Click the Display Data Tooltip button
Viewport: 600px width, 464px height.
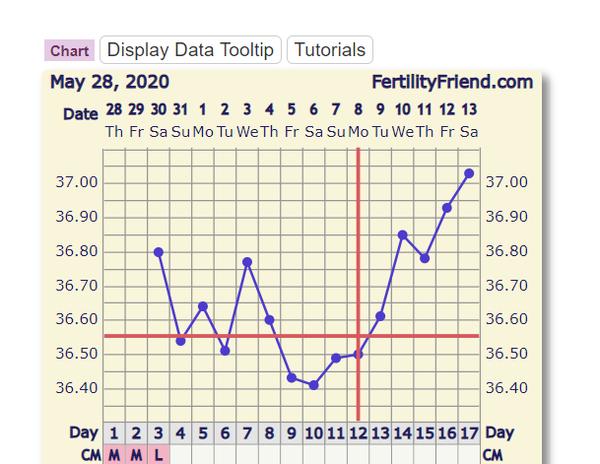(191, 49)
